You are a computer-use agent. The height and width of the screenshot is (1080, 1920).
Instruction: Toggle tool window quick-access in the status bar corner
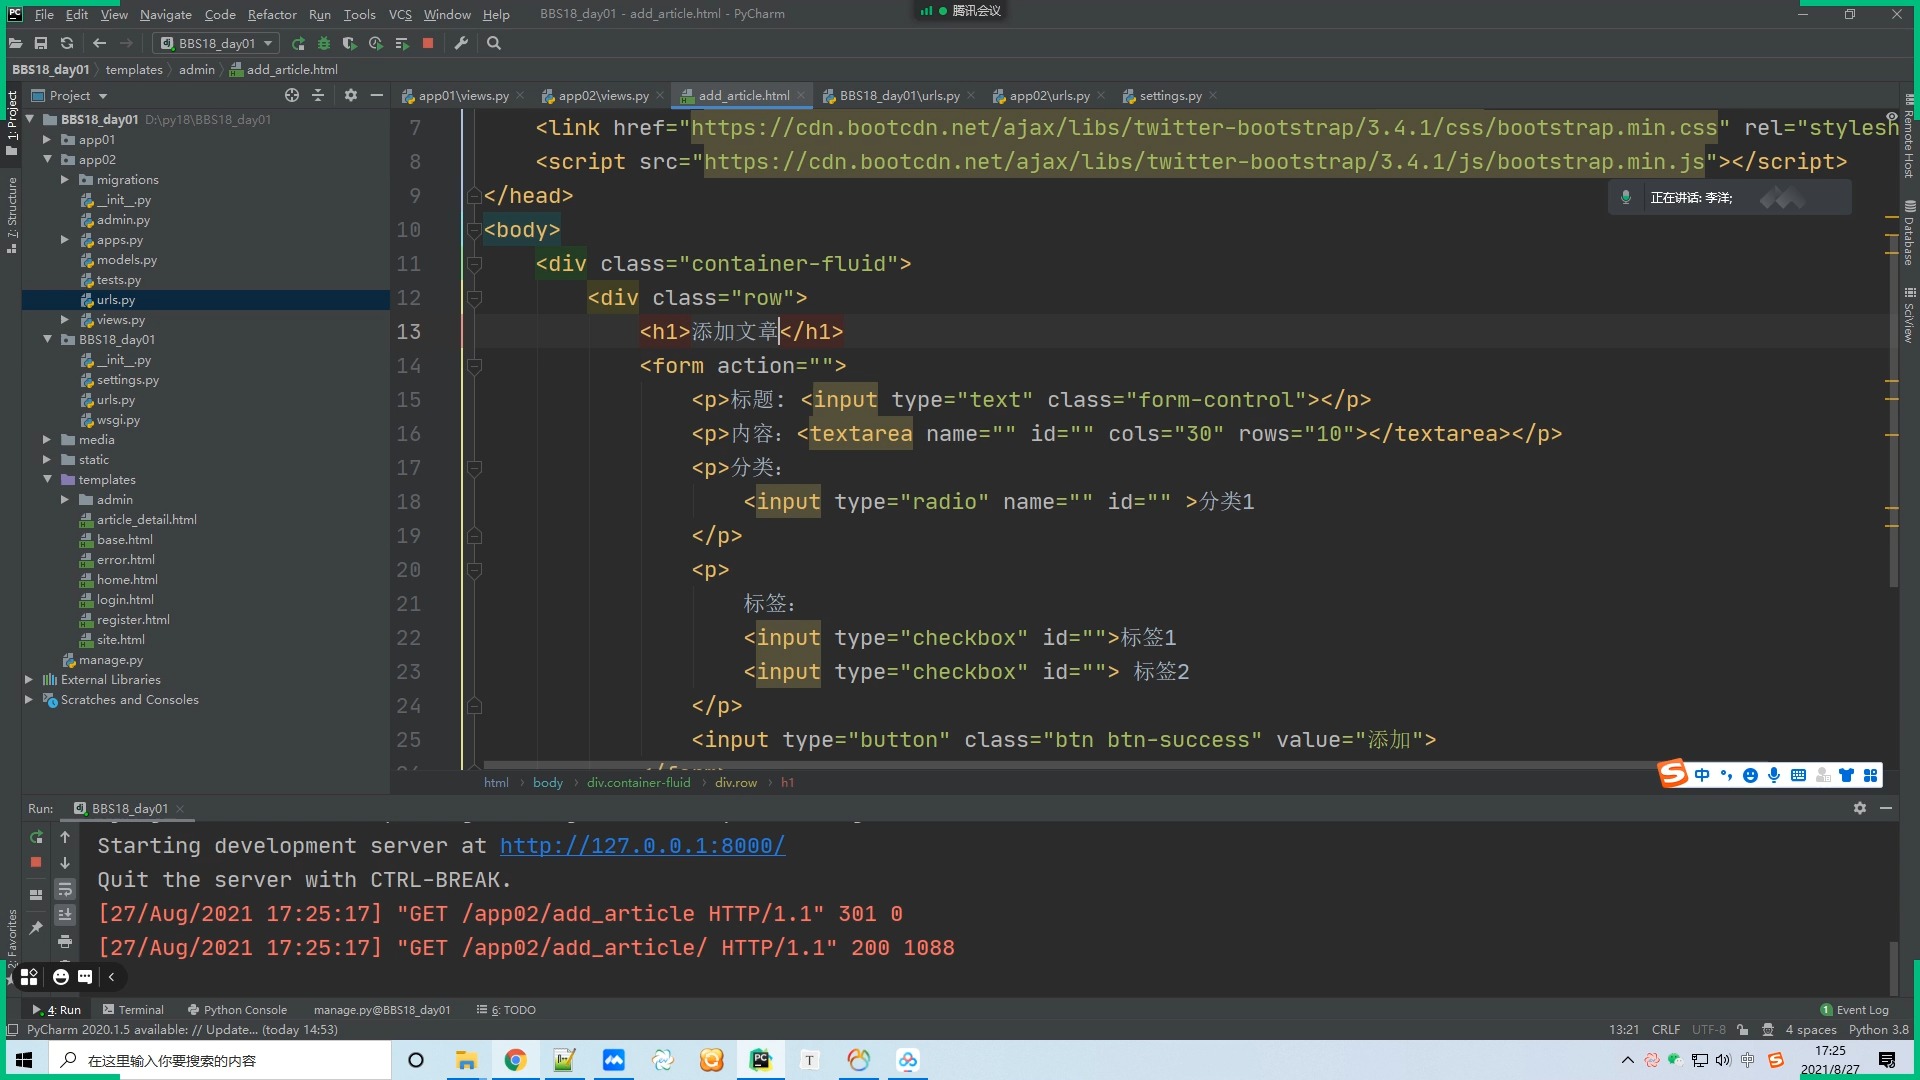tap(12, 1030)
